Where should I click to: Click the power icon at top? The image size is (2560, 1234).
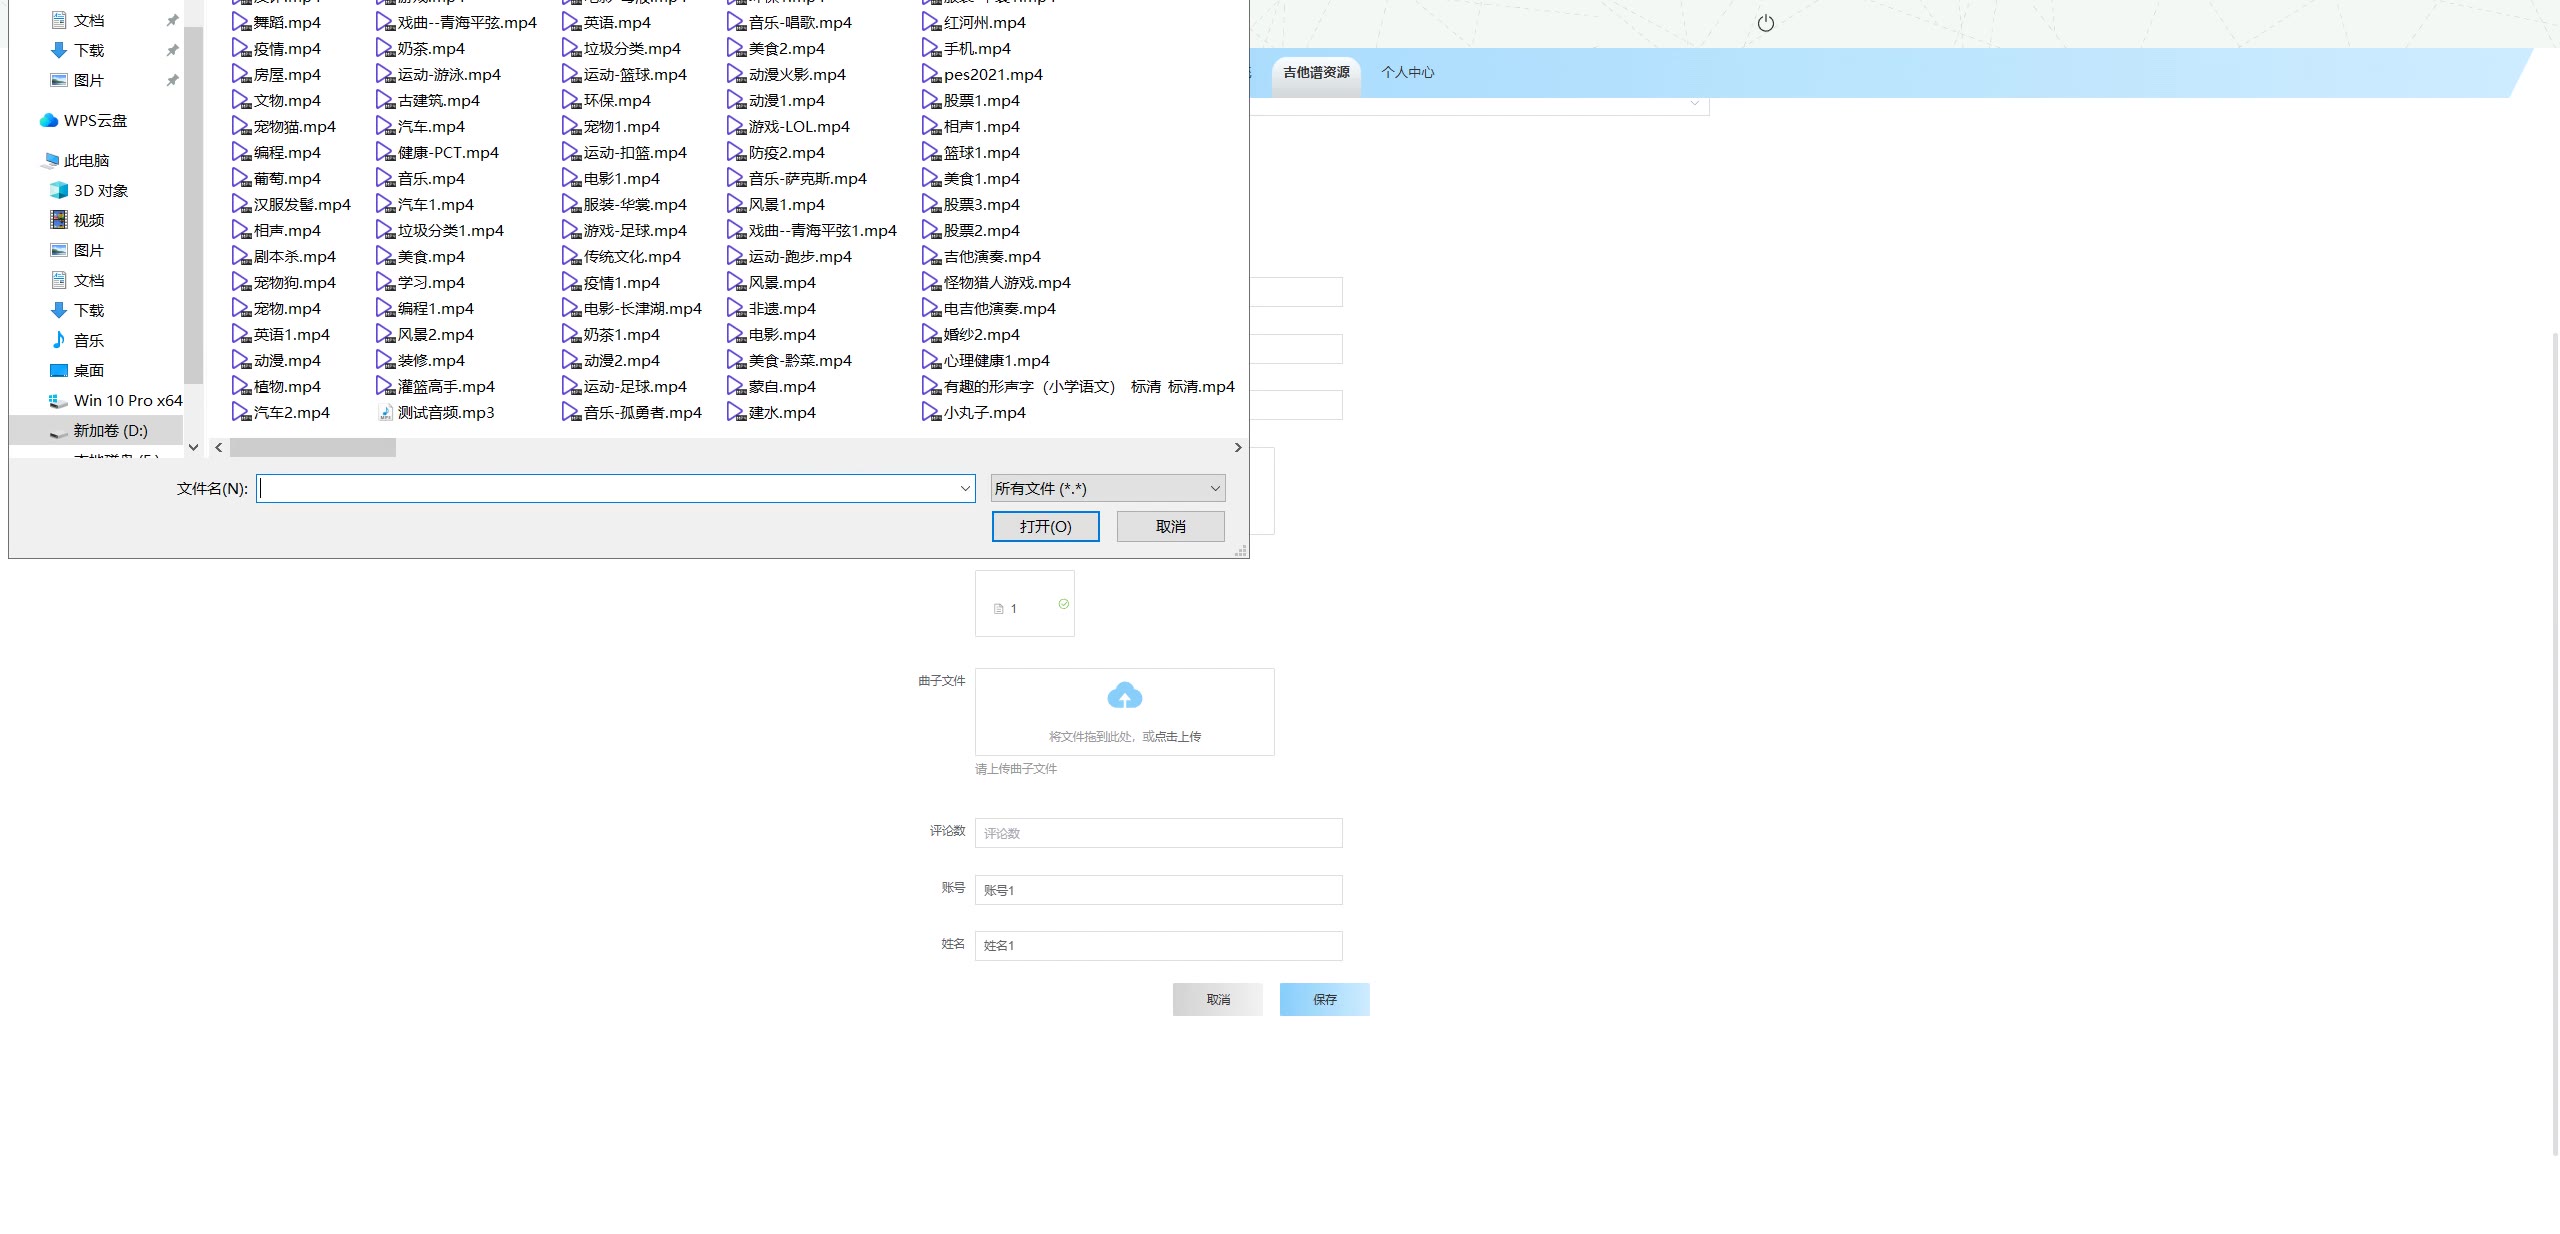[x=1765, y=23]
